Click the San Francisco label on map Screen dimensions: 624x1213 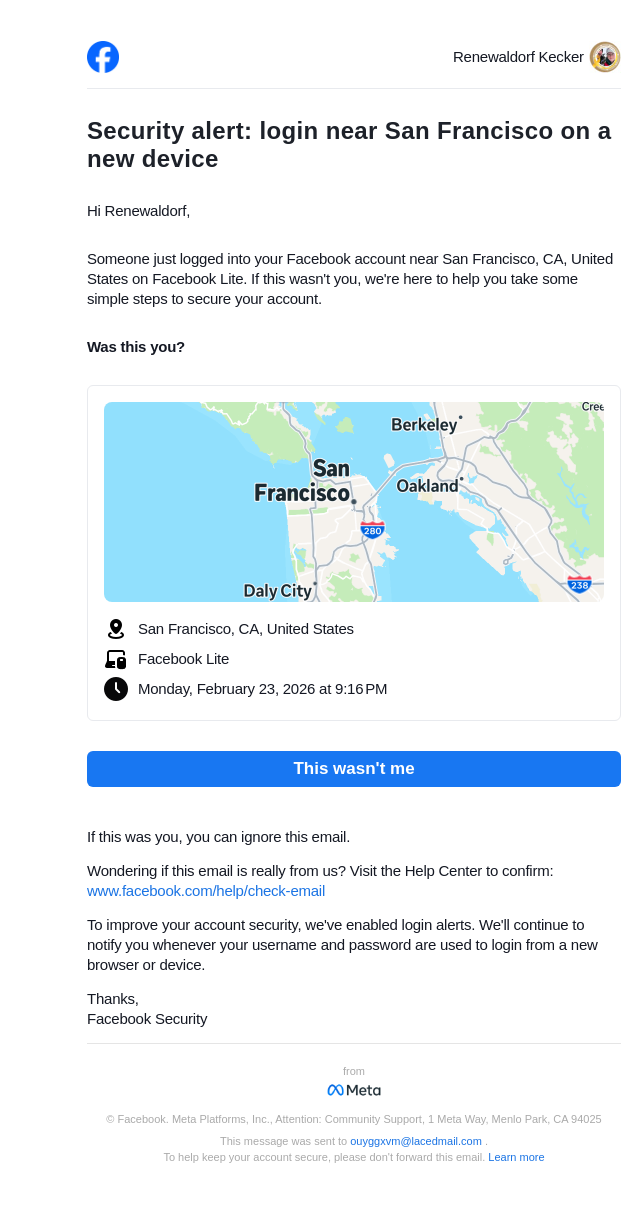click(x=303, y=481)
